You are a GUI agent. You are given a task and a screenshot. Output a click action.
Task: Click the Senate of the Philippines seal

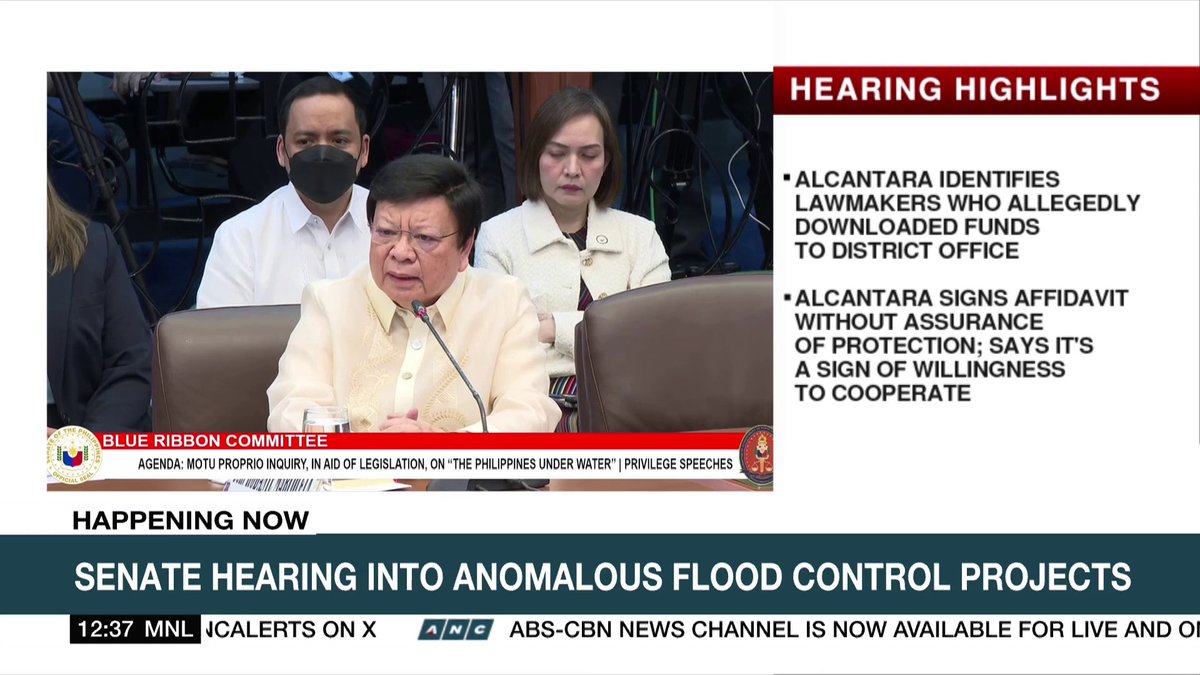pyautogui.click(x=74, y=456)
